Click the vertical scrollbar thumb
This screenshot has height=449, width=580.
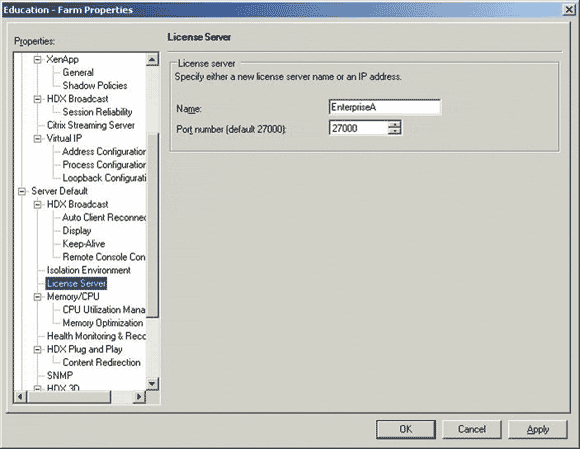(x=153, y=225)
